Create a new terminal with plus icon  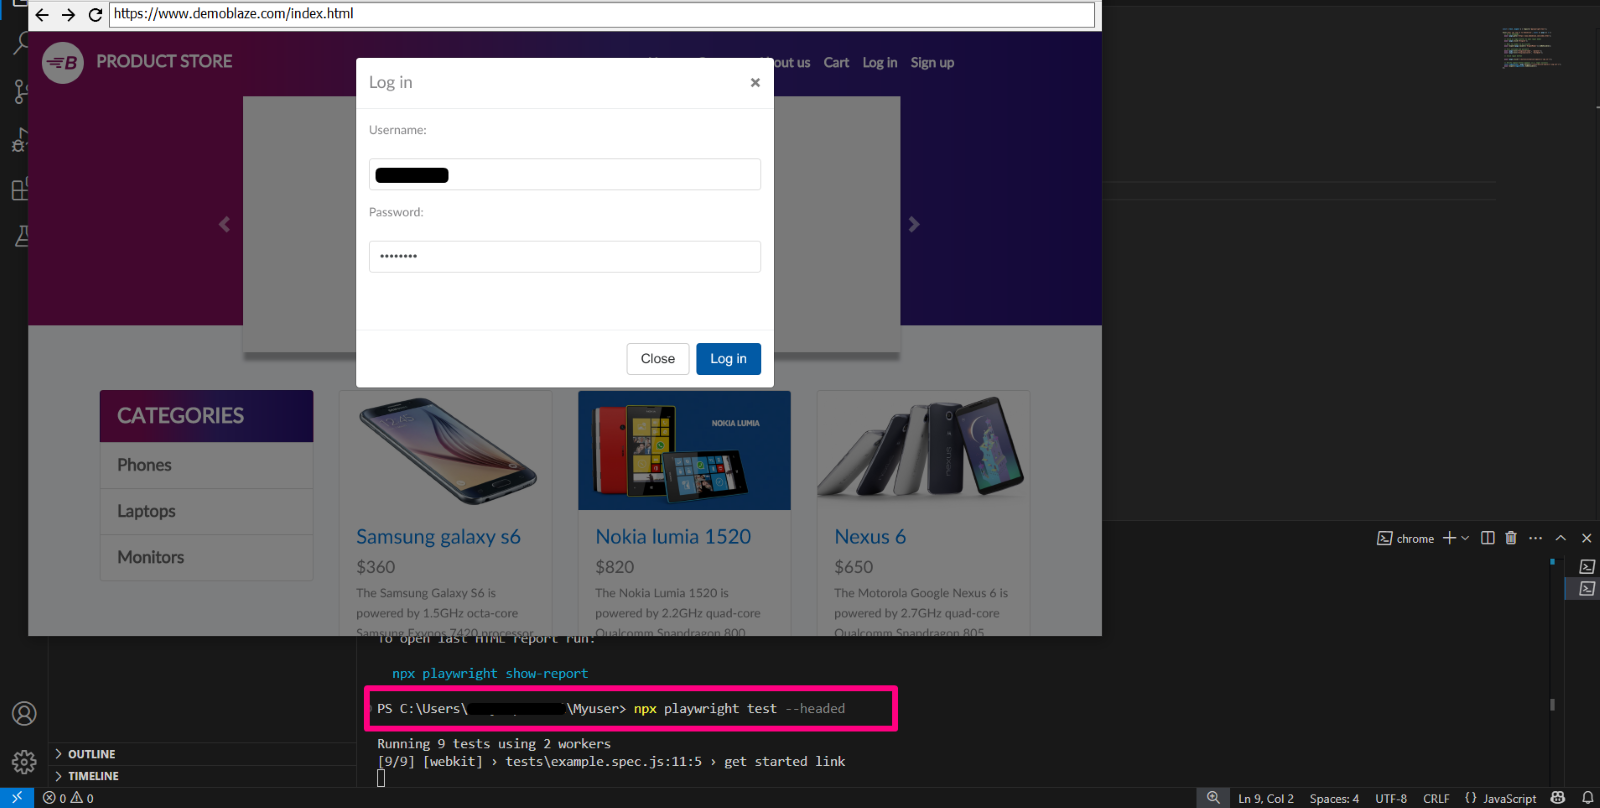click(x=1449, y=538)
